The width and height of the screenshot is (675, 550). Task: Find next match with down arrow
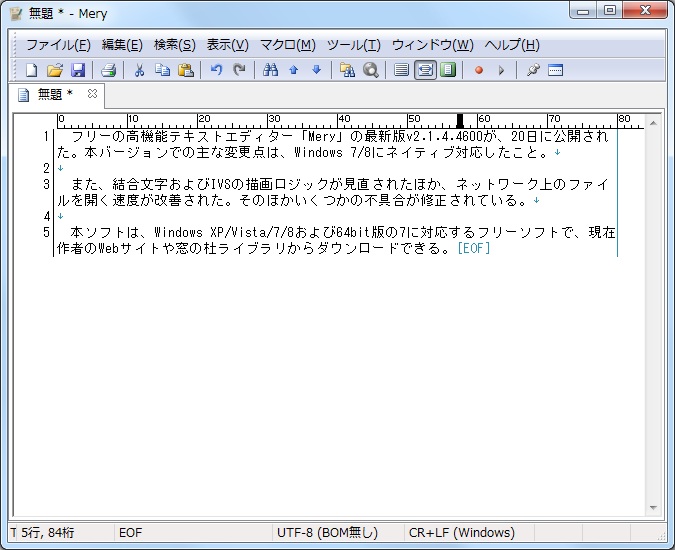(316, 70)
